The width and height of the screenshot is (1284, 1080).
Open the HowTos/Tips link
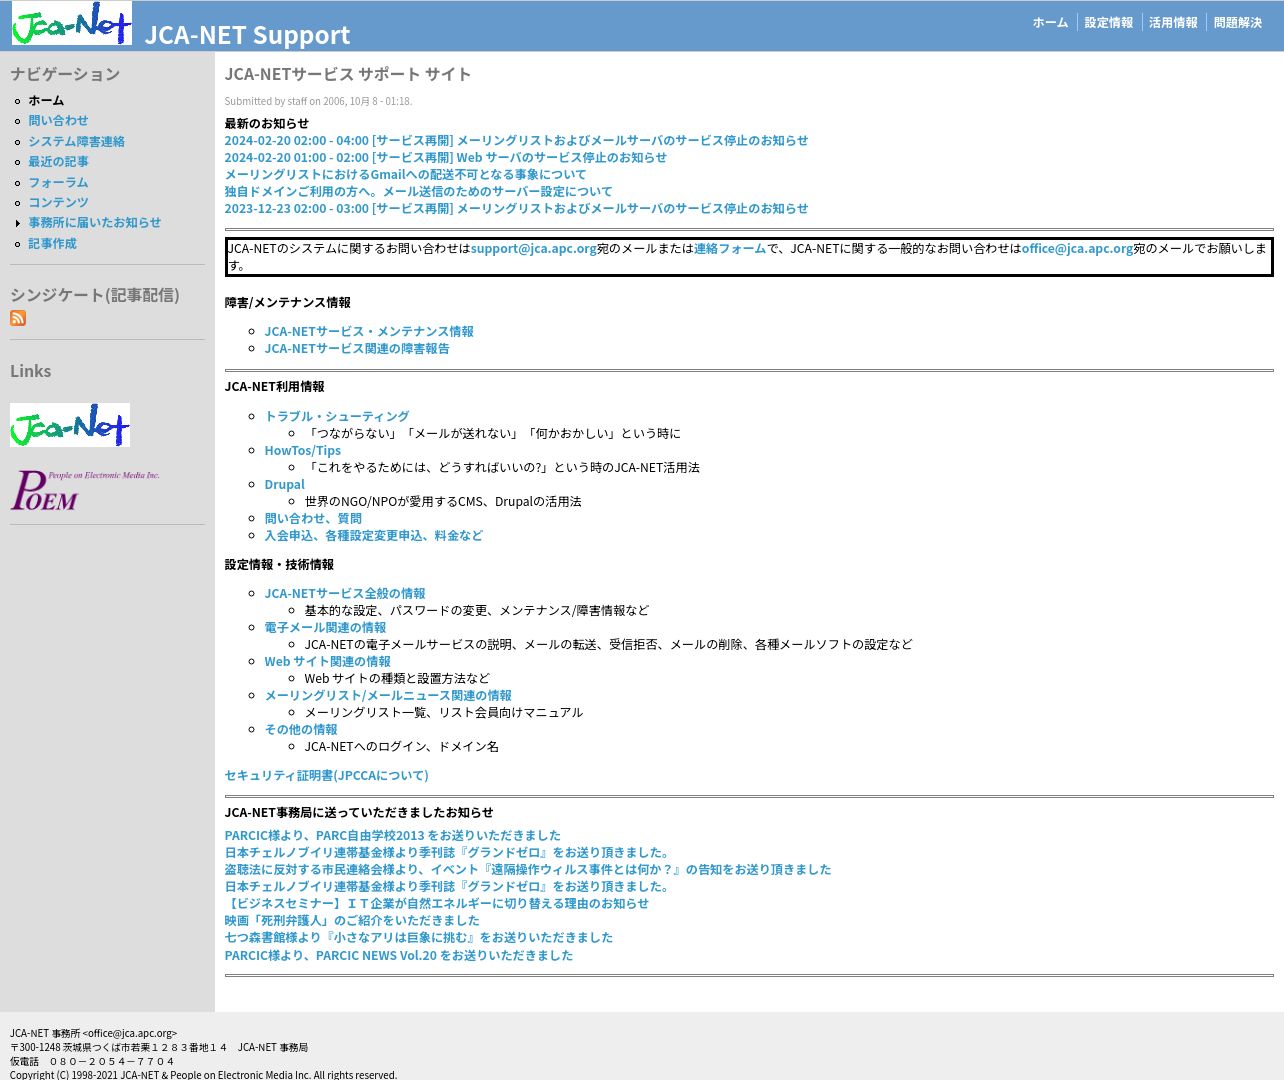coord(303,450)
